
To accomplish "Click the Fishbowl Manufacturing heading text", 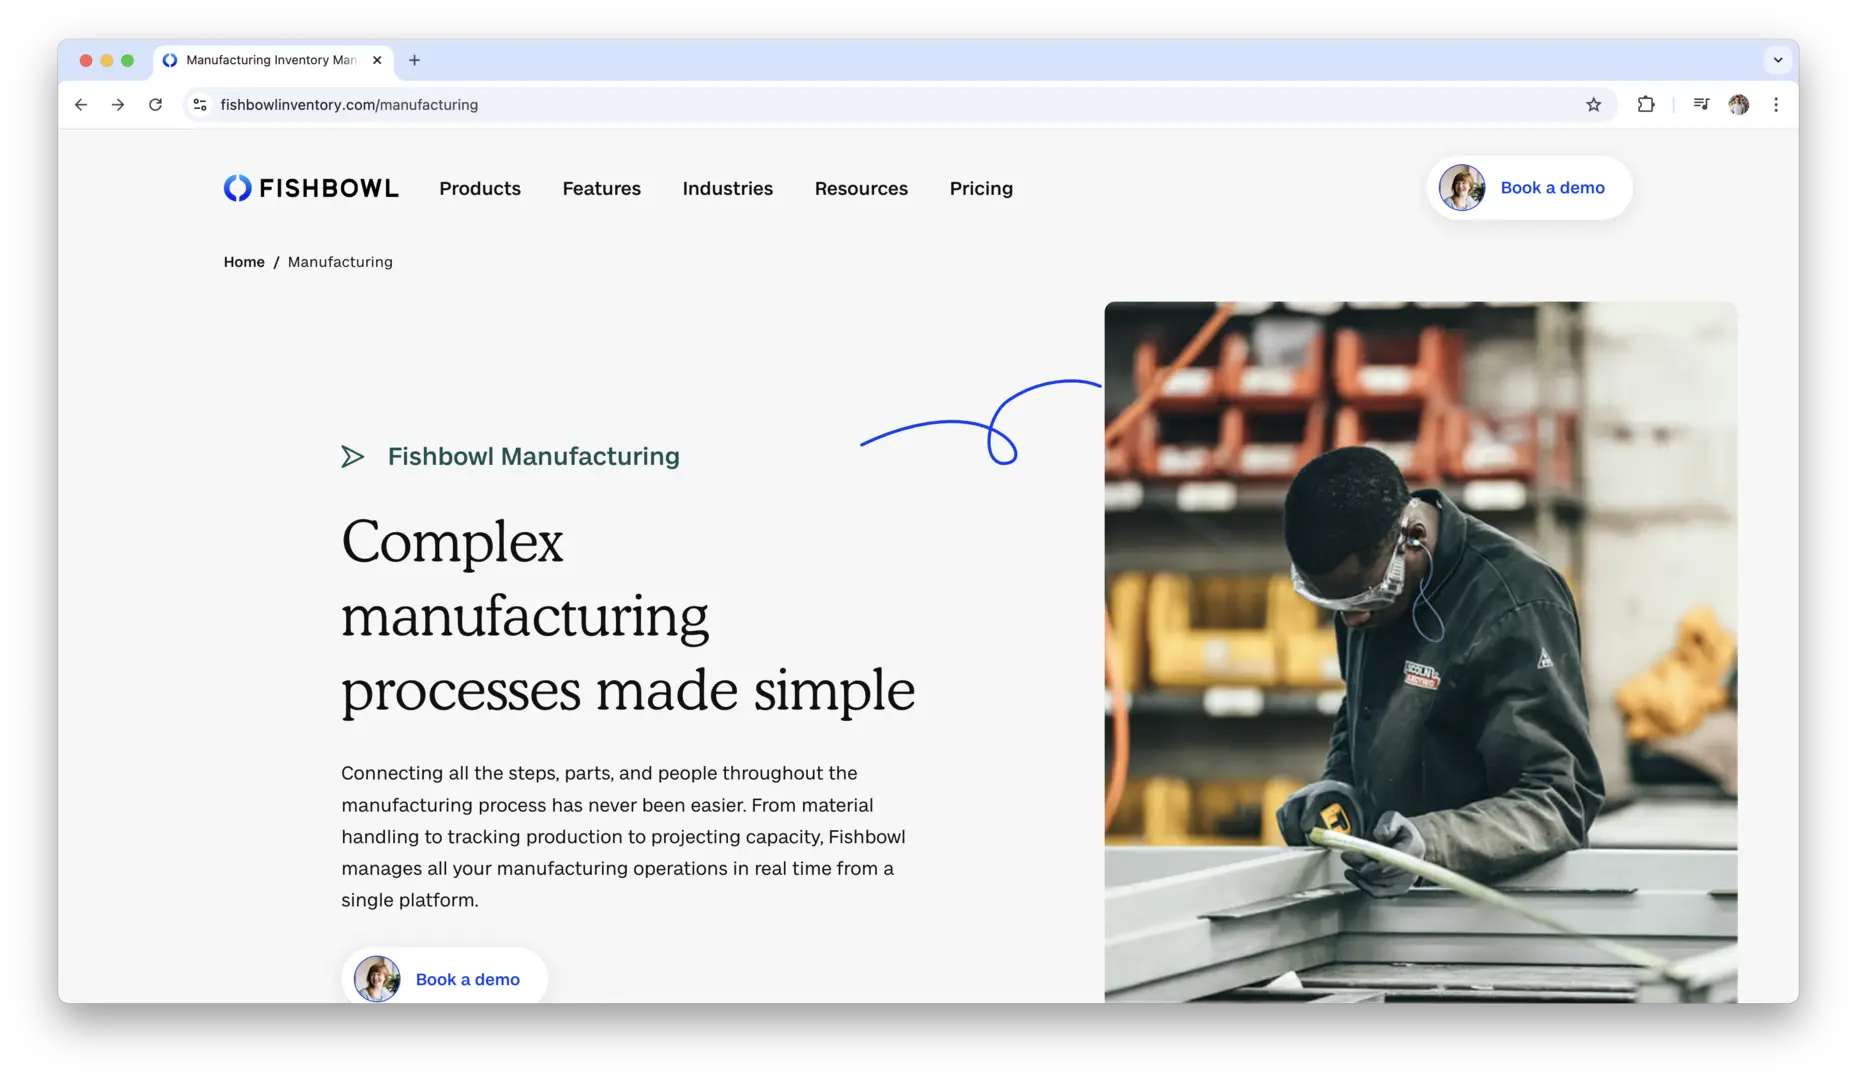I will tap(533, 456).
